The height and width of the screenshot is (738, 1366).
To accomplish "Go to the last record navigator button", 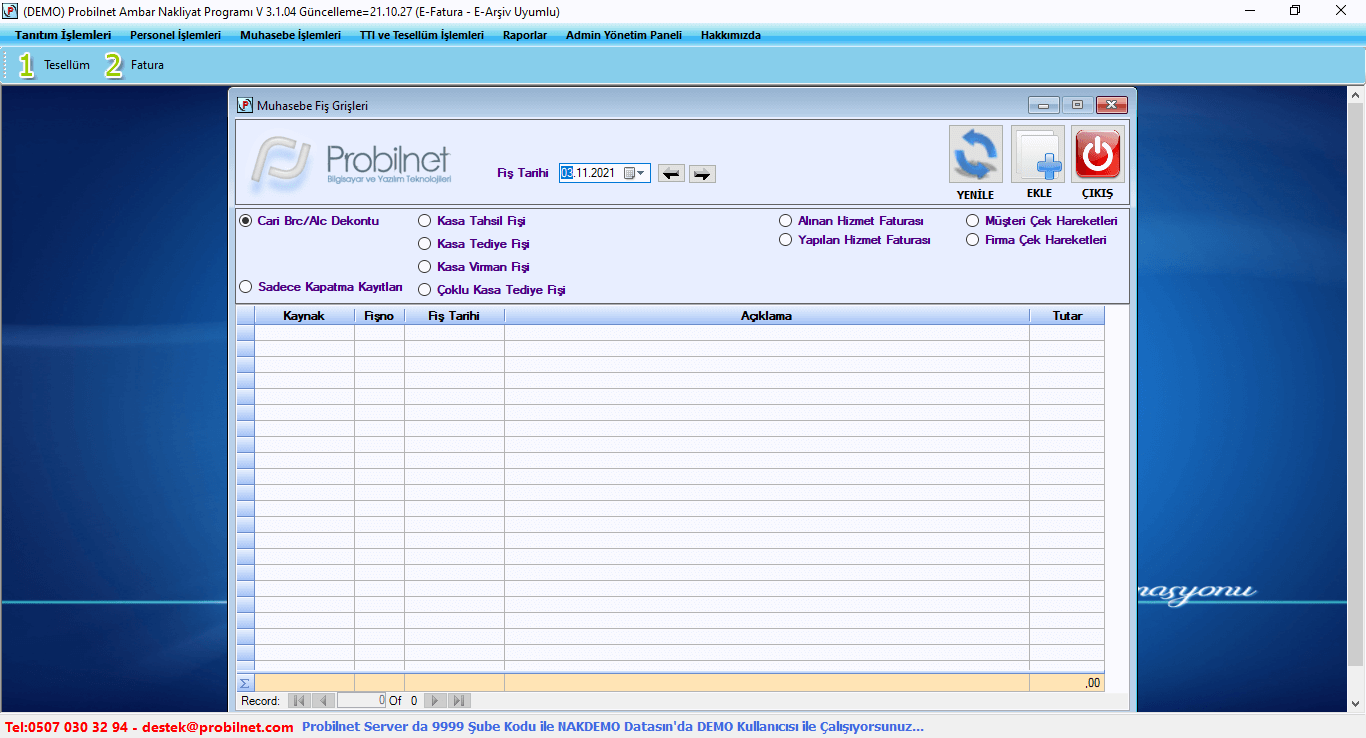I will (x=459, y=701).
